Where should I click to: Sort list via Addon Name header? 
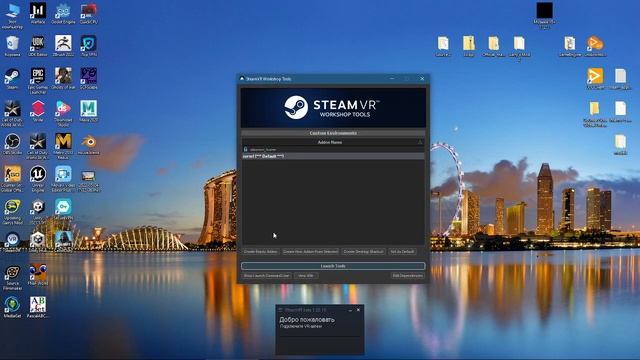click(x=330, y=142)
